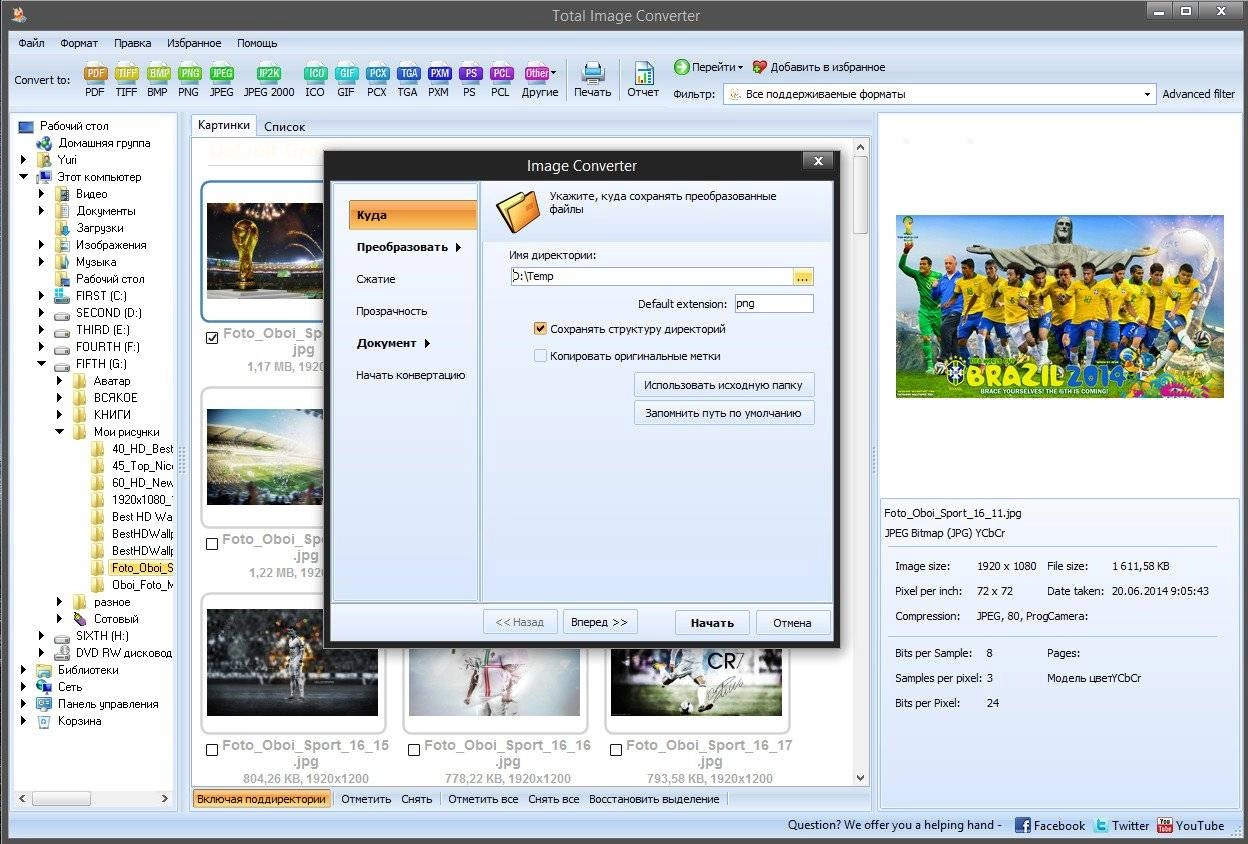Click Отметить все in bottom bar
1248x844 pixels.
[483, 799]
